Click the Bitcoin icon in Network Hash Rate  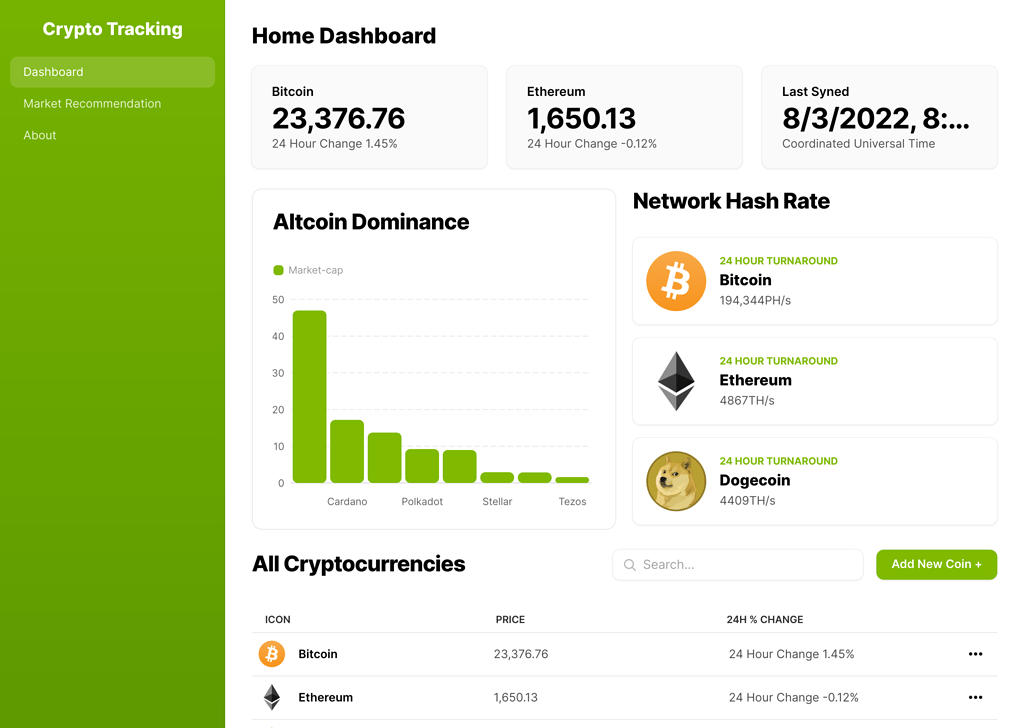(675, 281)
